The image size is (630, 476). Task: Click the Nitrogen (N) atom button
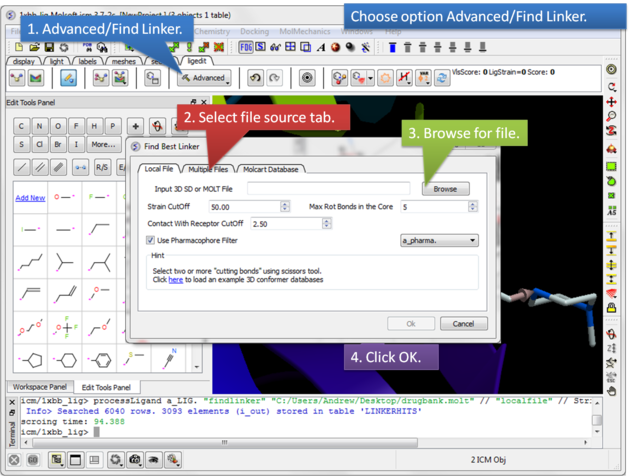38,126
